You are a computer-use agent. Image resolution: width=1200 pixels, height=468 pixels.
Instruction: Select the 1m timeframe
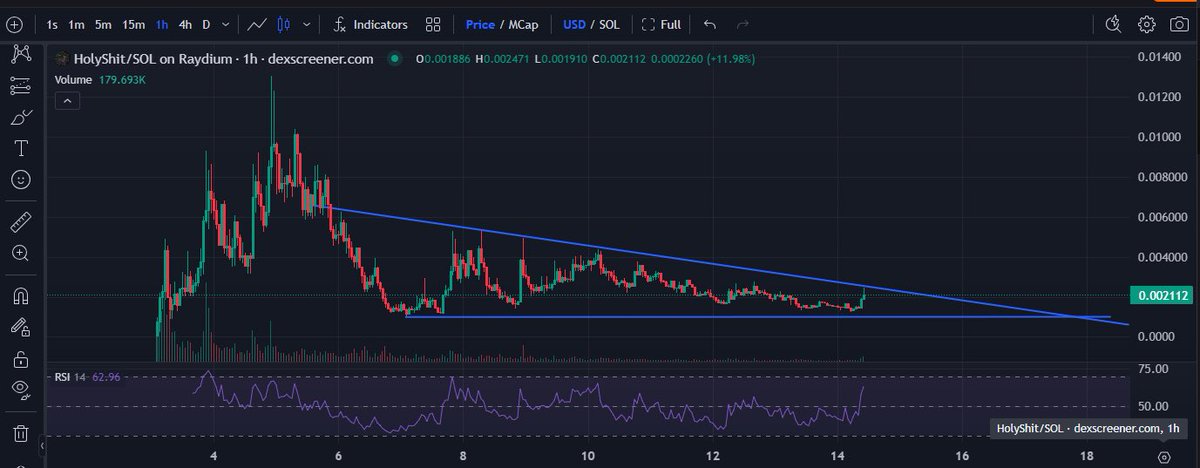[x=77, y=23]
